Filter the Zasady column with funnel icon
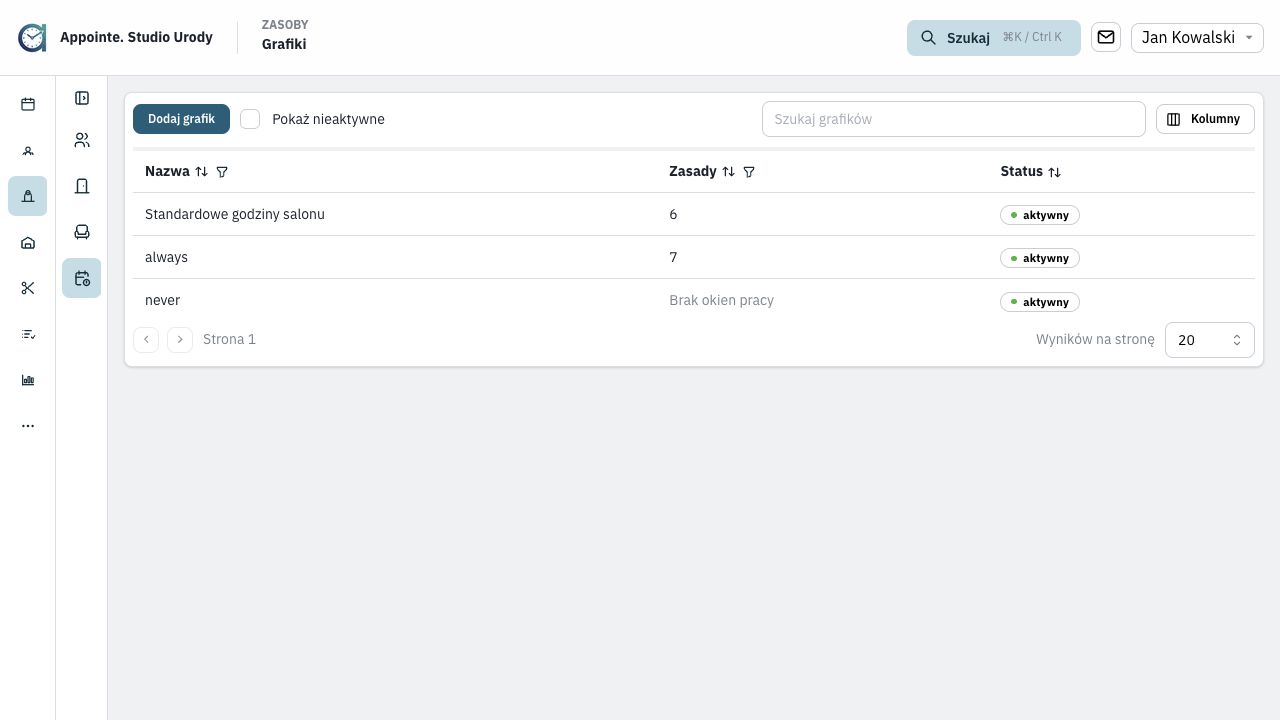Screen dimensions: 1280x720 tap(749, 172)
